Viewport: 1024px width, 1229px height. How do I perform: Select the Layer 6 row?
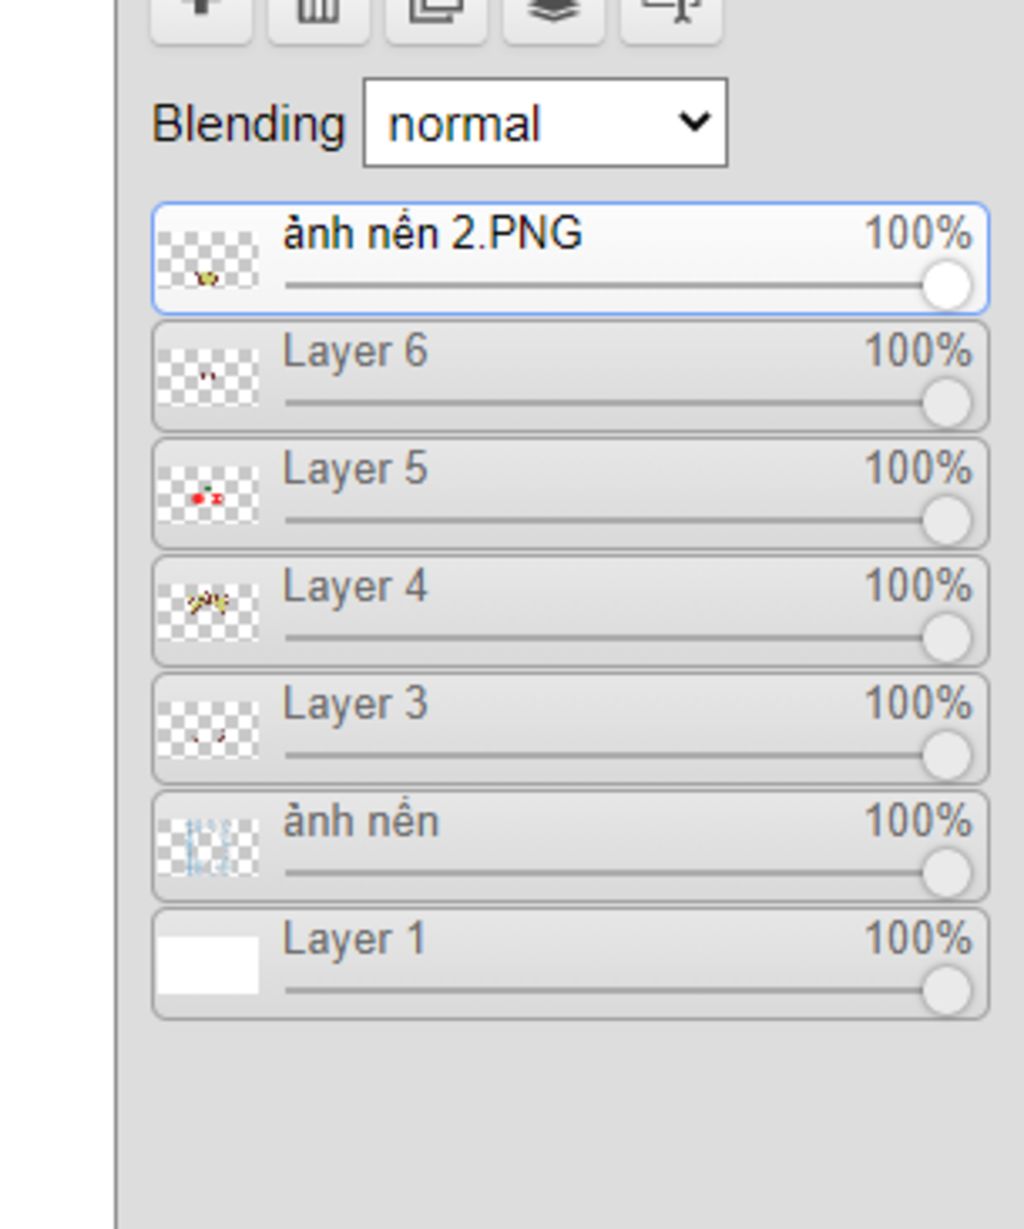point(570,376)
